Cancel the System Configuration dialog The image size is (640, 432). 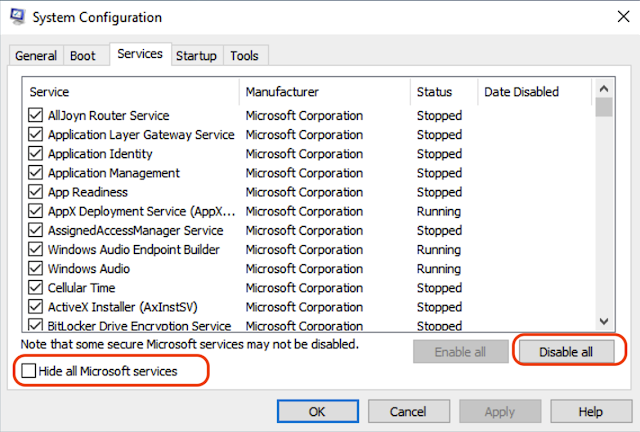pyautogui.click(x=408, y=411)
